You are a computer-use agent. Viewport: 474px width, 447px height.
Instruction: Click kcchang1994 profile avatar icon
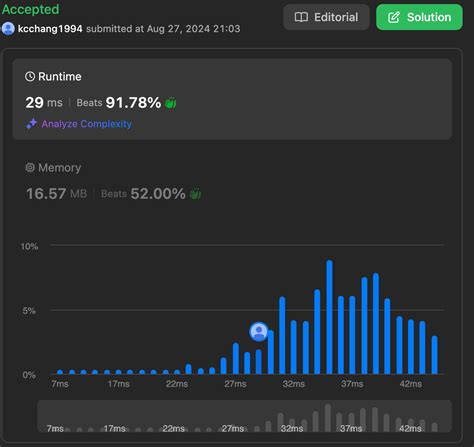pyautogui.click(x=8, y=29)
